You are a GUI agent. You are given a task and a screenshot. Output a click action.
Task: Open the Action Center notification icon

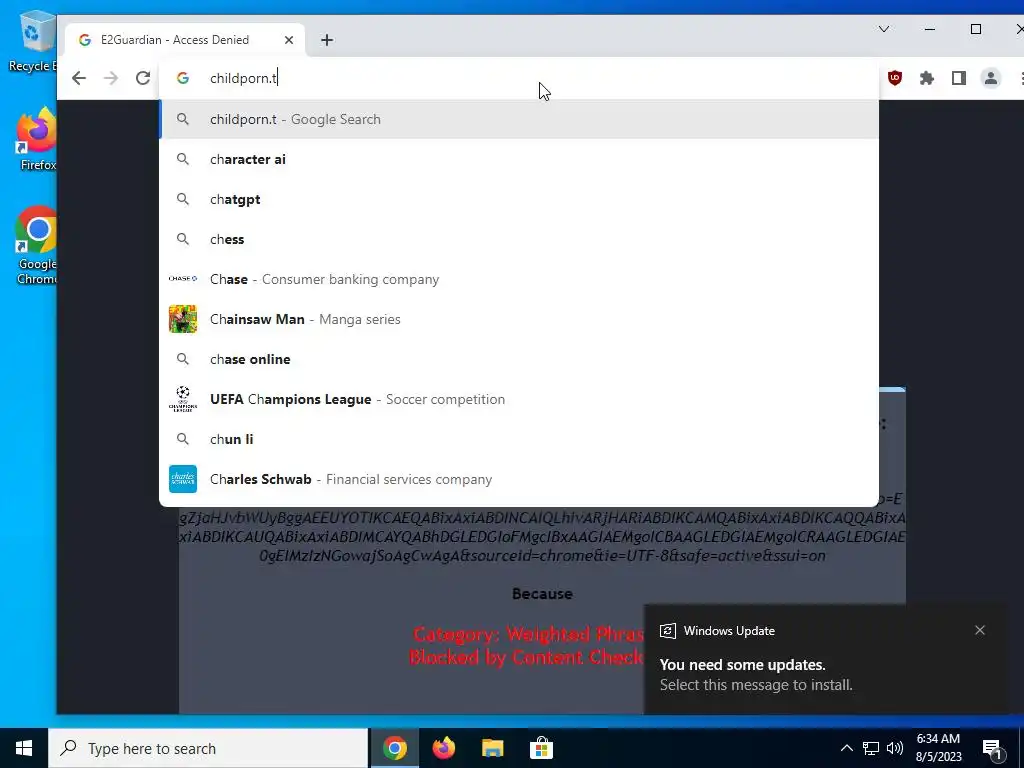click(x=992, y=748)
